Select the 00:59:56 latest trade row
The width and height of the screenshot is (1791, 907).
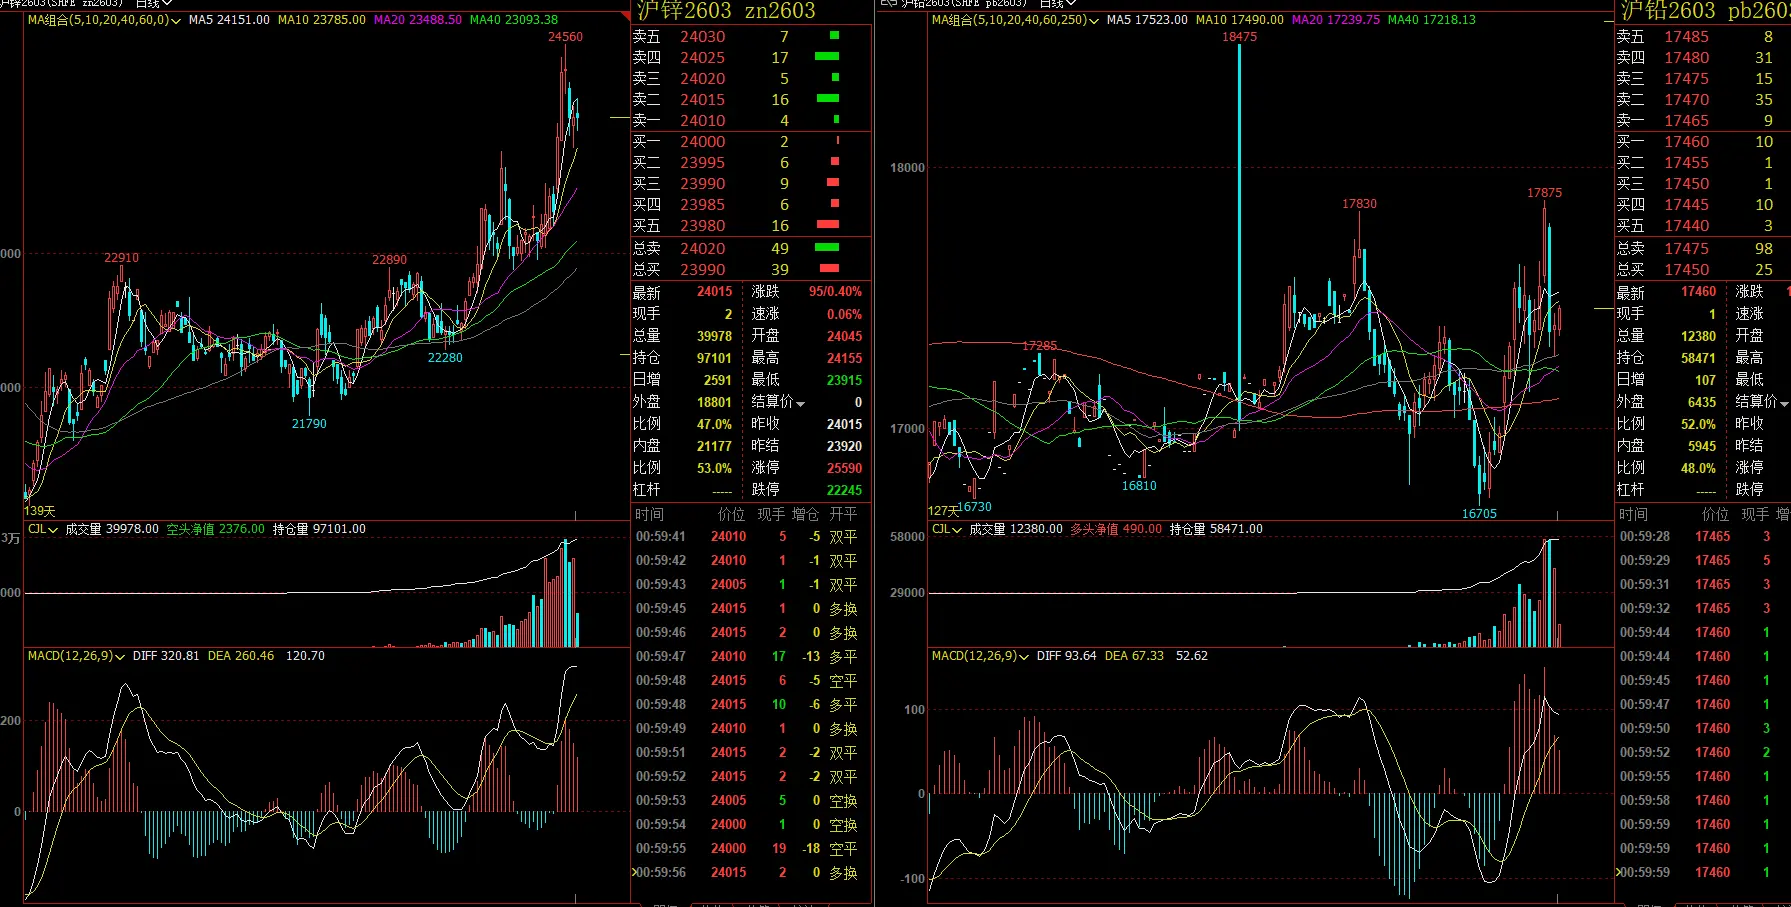(747, 873)
